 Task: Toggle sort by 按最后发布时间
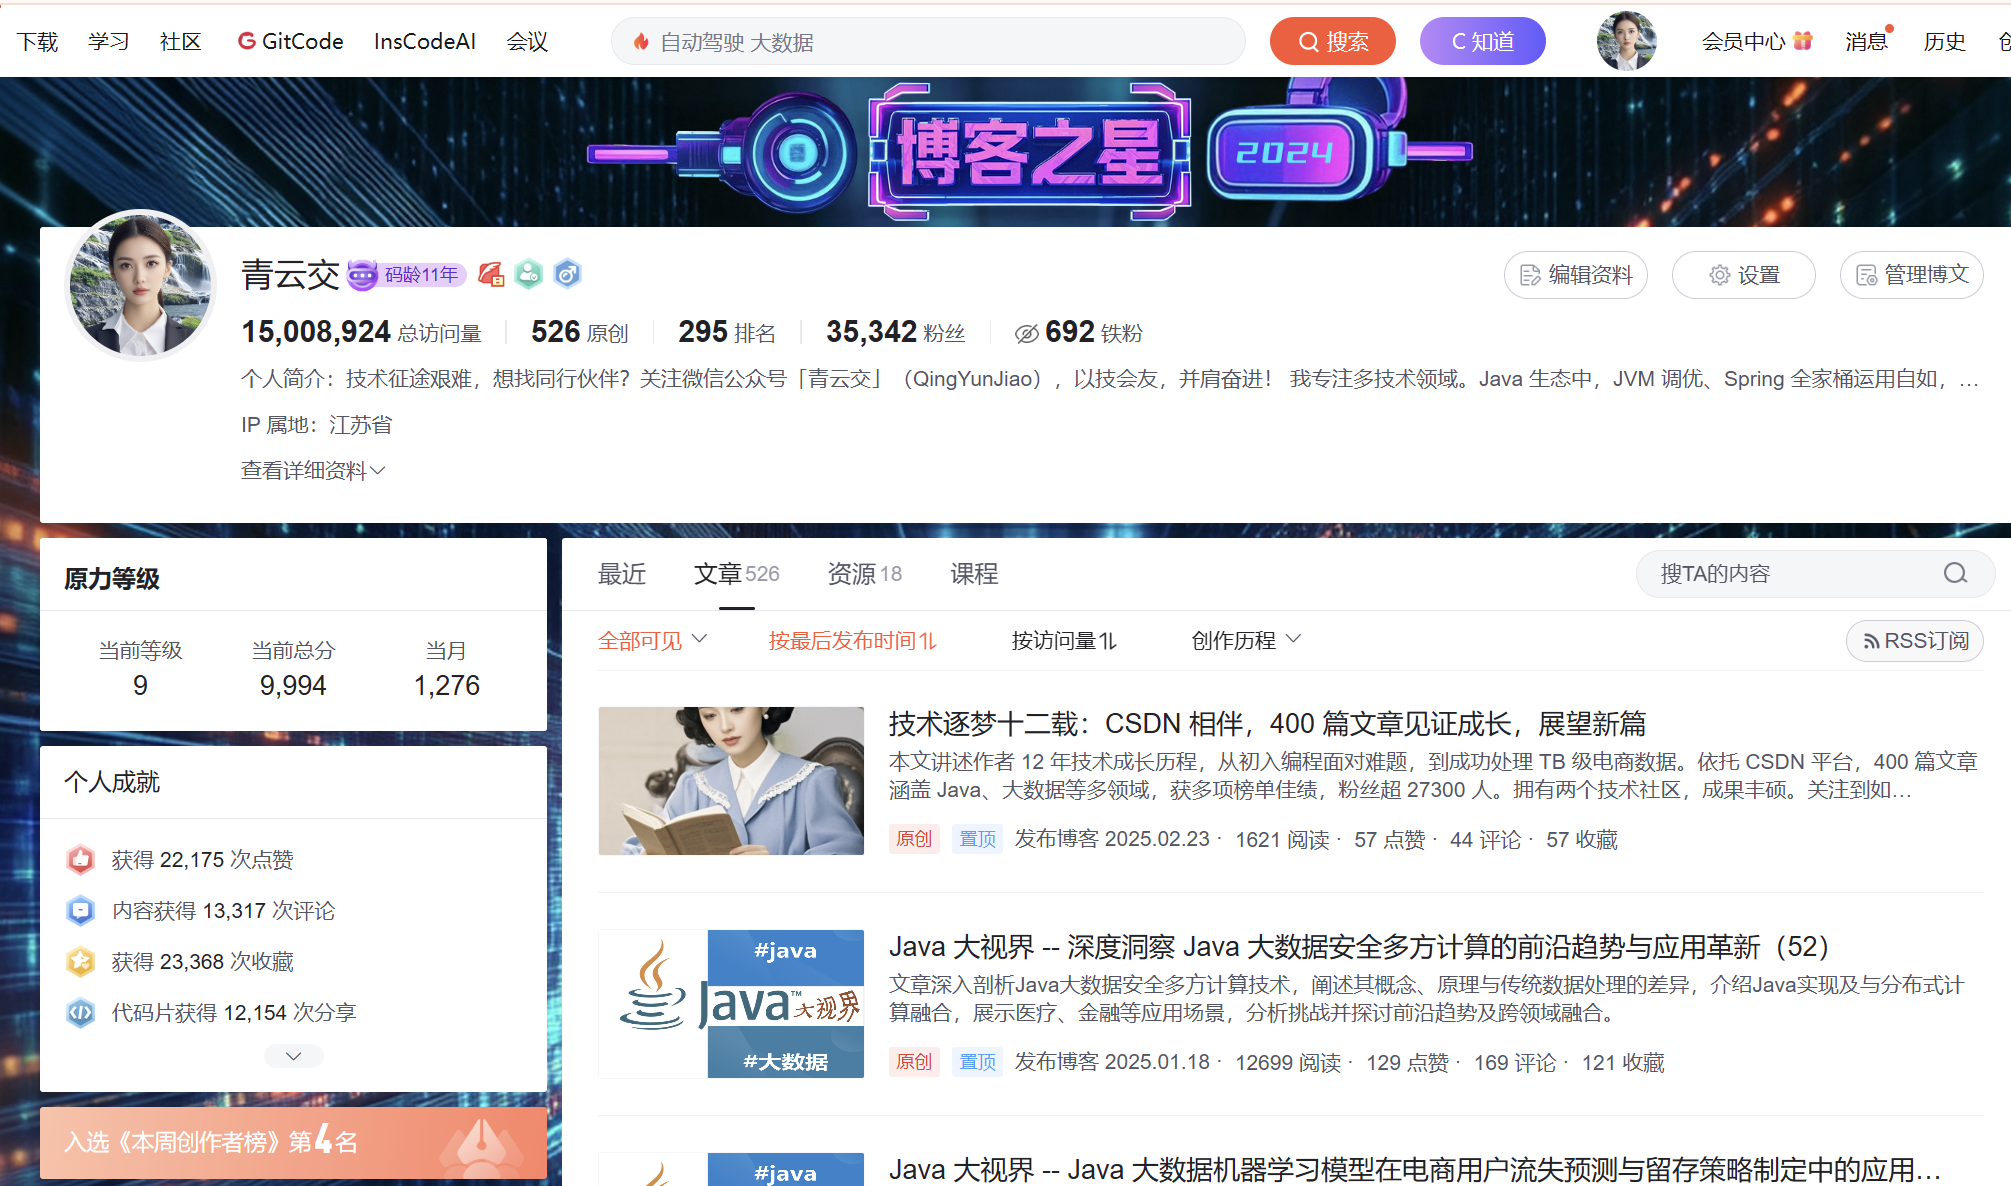(852, 640)
